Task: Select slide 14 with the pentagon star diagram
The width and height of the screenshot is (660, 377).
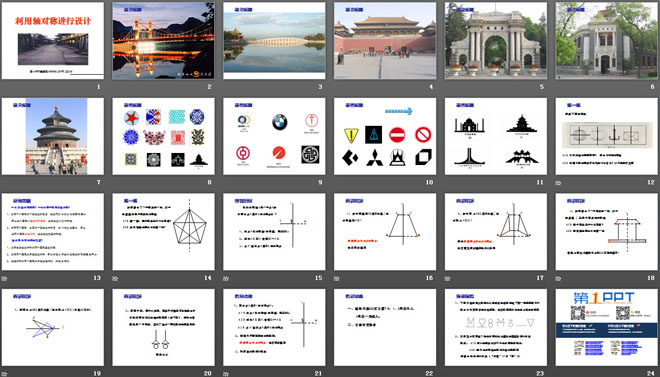Action: 163,232
